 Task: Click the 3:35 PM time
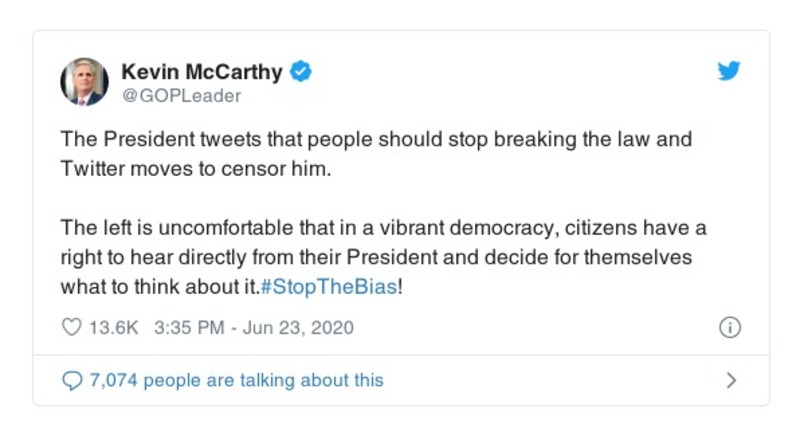[x=186, y=327]
